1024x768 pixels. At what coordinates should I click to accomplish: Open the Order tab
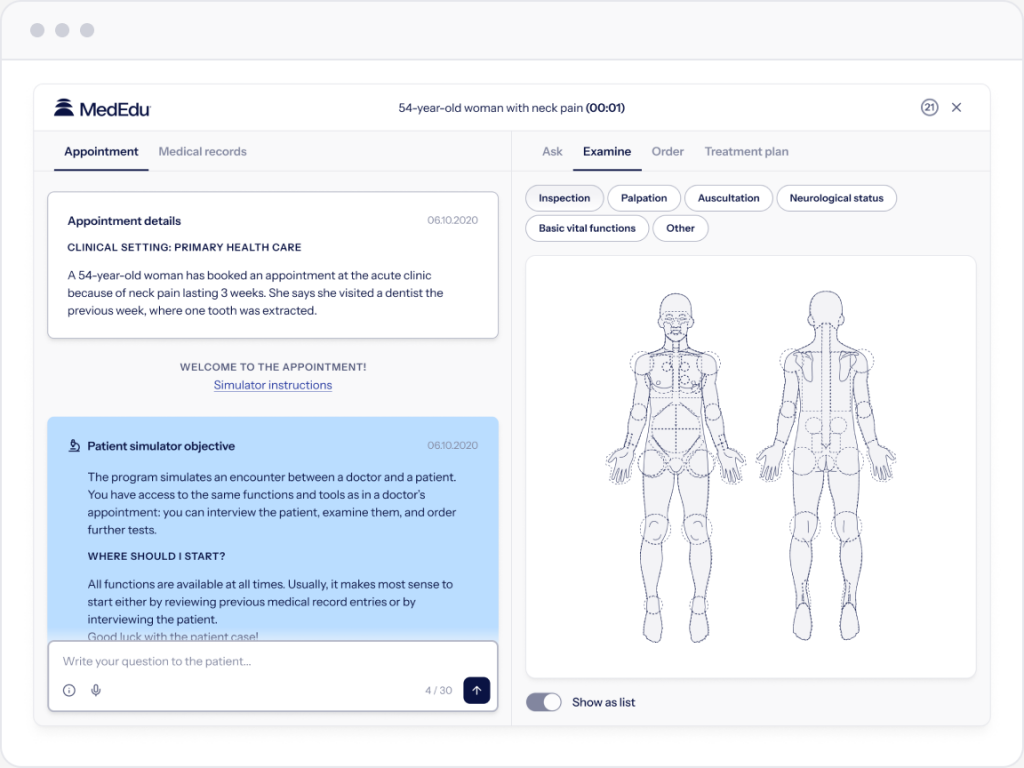[667, 152]
